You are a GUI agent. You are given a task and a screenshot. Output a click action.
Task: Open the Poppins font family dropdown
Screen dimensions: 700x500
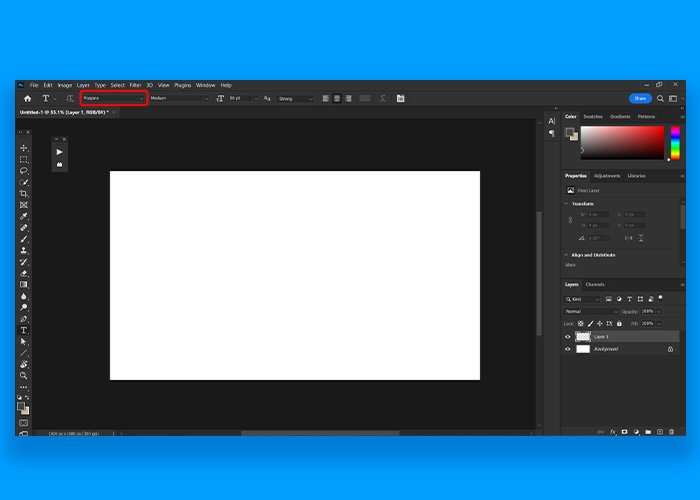pos(114,98)
